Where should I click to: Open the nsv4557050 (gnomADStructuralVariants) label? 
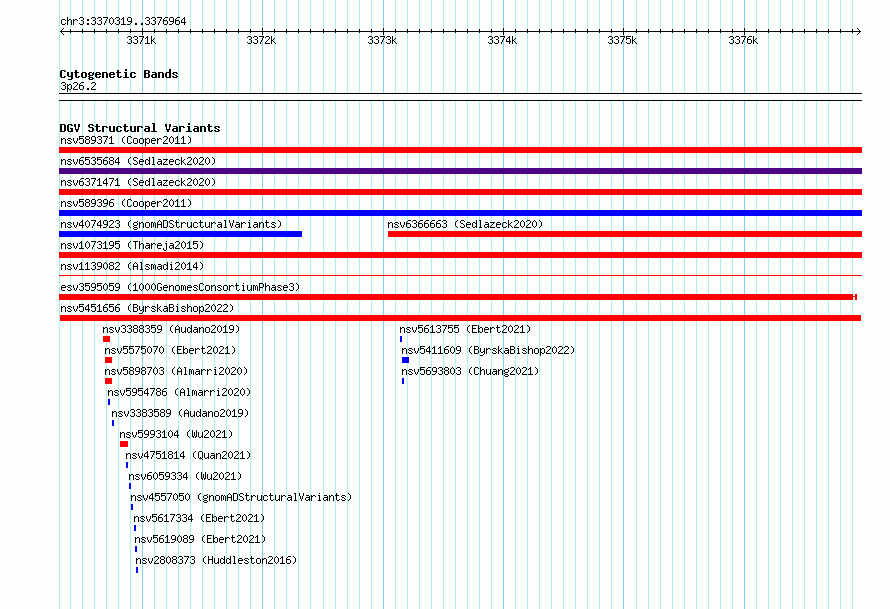point(241,497)
